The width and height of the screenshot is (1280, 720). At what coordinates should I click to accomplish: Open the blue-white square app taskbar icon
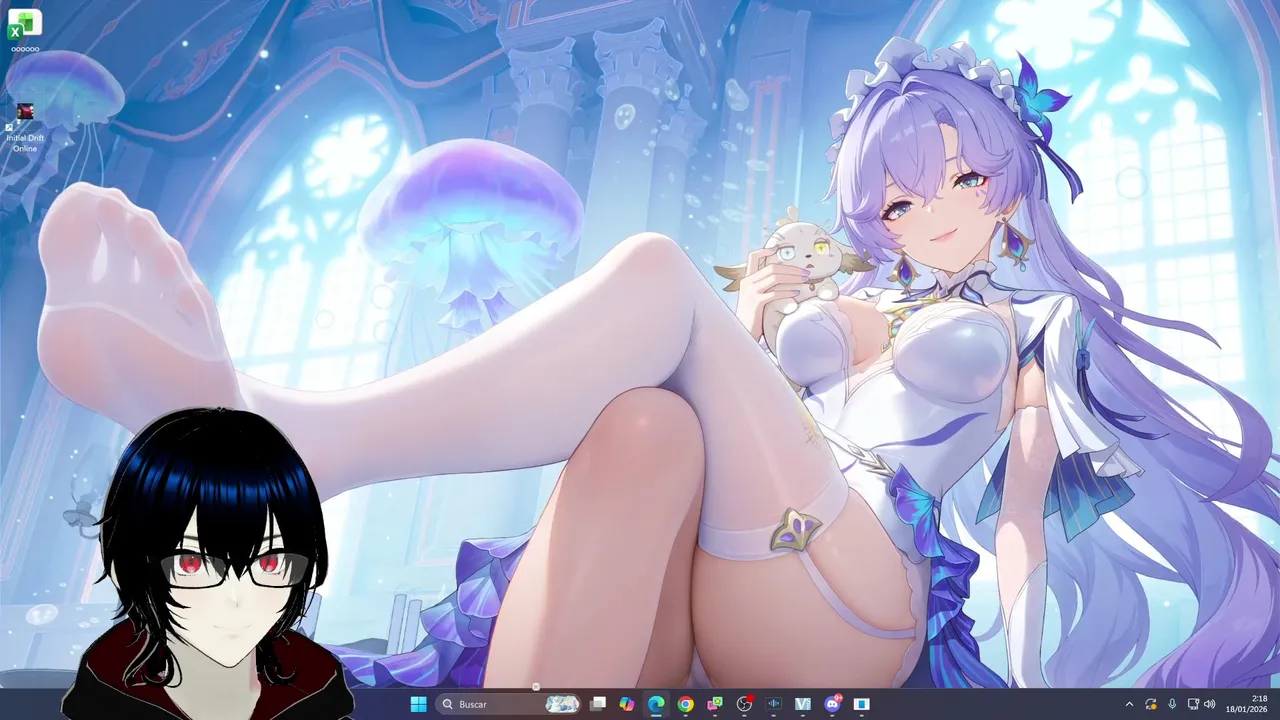[x=861, y=704]
